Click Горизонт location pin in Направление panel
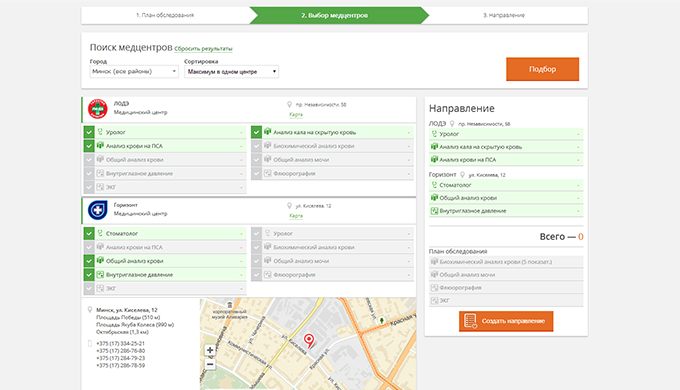 tap(462, 175)
